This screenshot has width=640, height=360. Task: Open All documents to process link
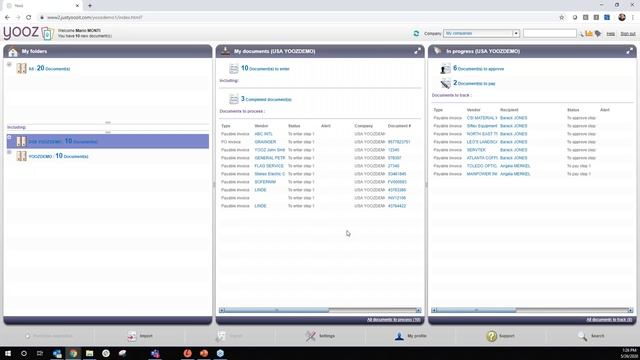pyautogui.click(x=393, y=320)
